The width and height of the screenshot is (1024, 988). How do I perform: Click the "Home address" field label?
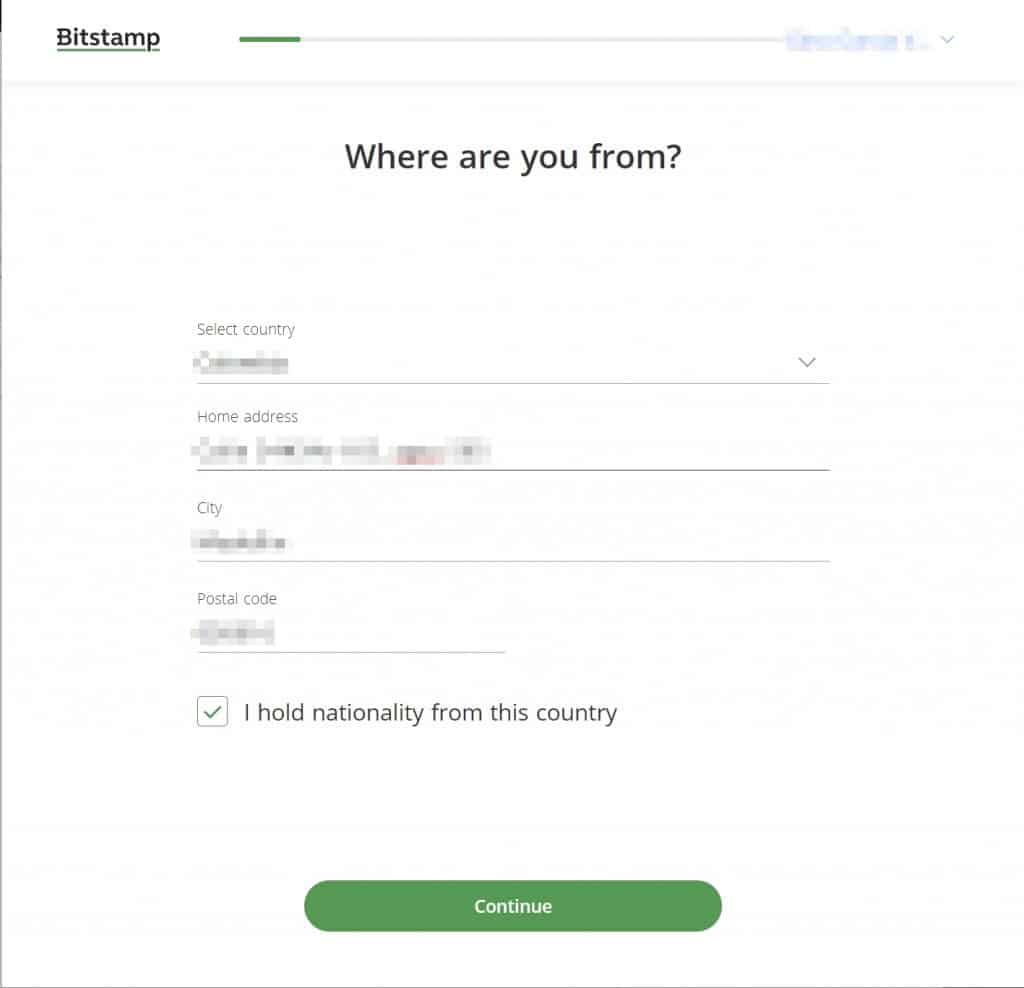click(247, 417)
